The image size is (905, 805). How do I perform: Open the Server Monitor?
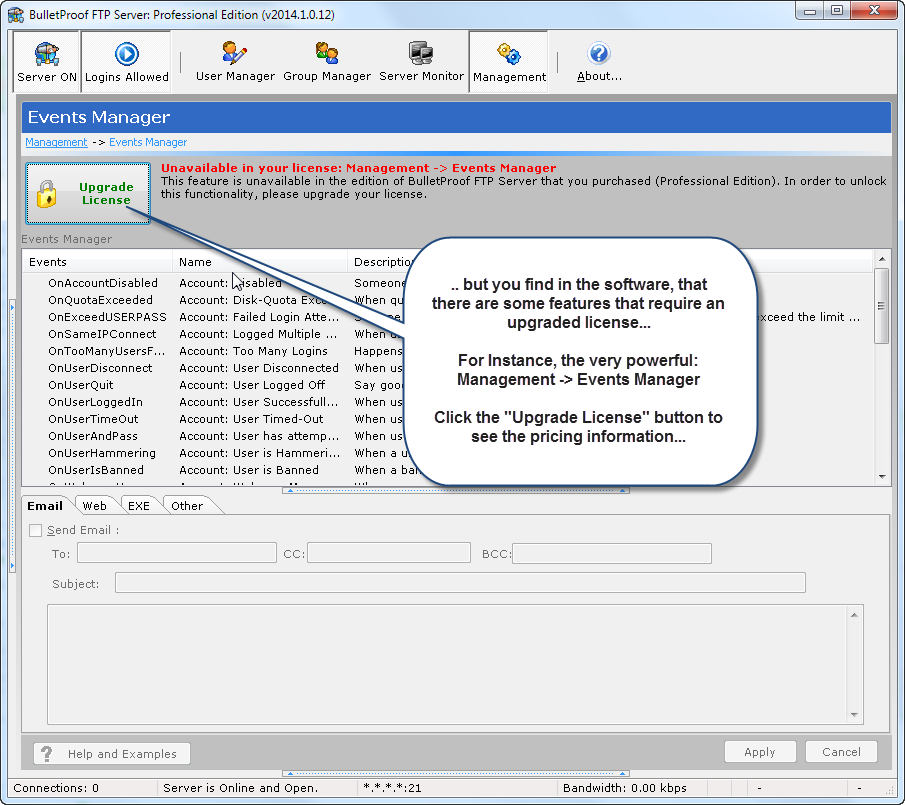click(x=421, y=62)
